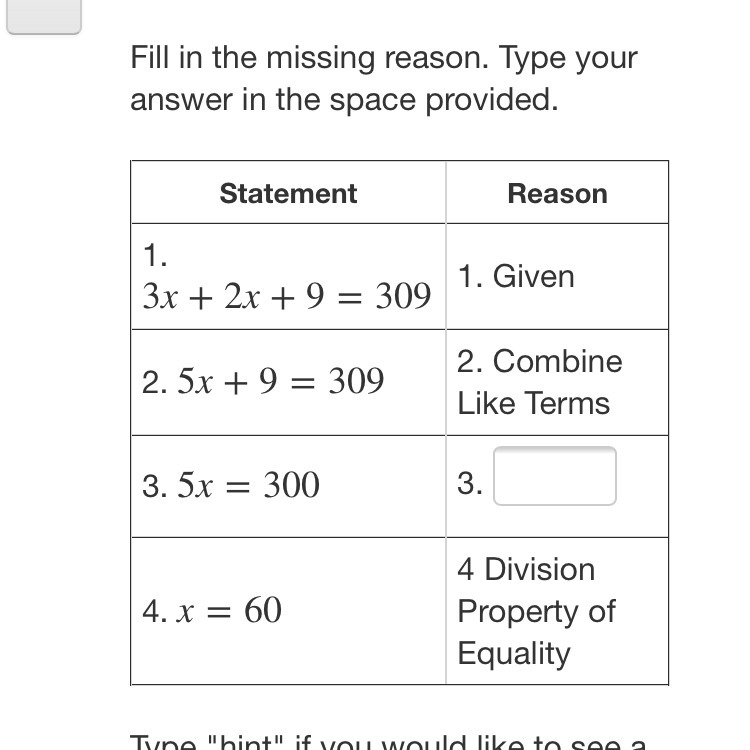Click the number 300 in statement 3
This screenshot has width=750, height=750.
click(291, 485)
